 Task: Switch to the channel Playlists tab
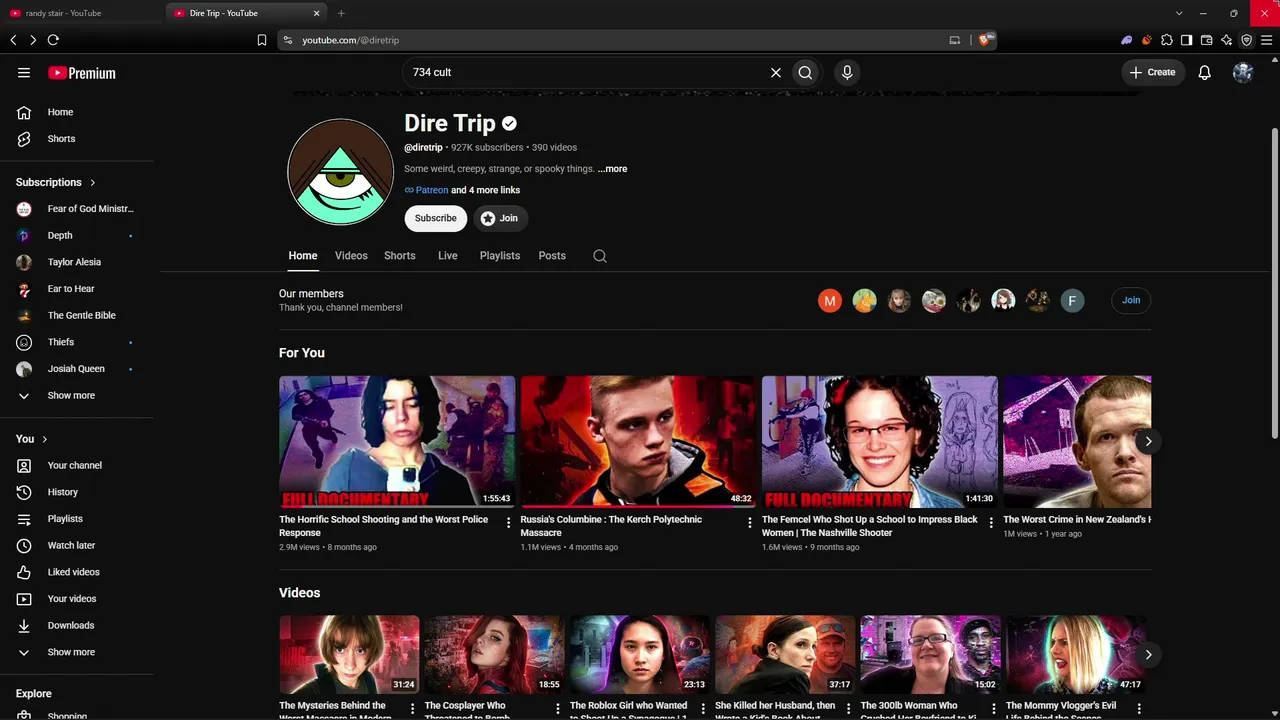[500, 256]
